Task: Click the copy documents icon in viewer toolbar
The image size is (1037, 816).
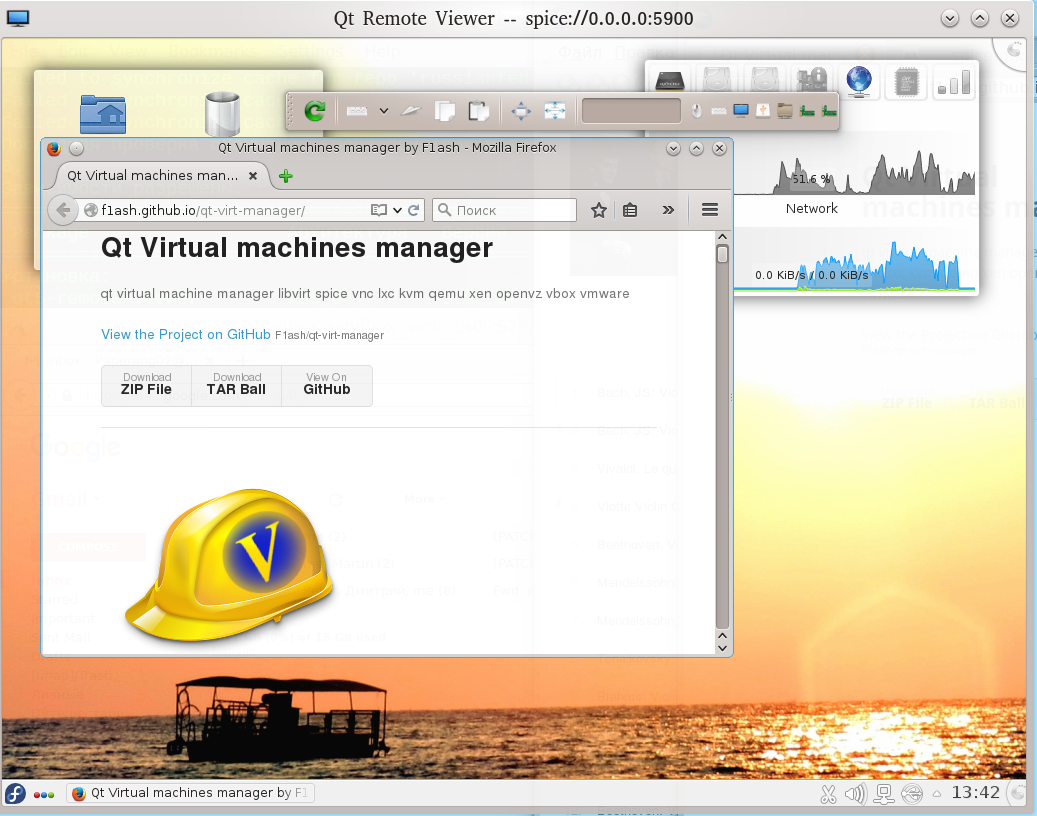Action: (x=444, y=111)
